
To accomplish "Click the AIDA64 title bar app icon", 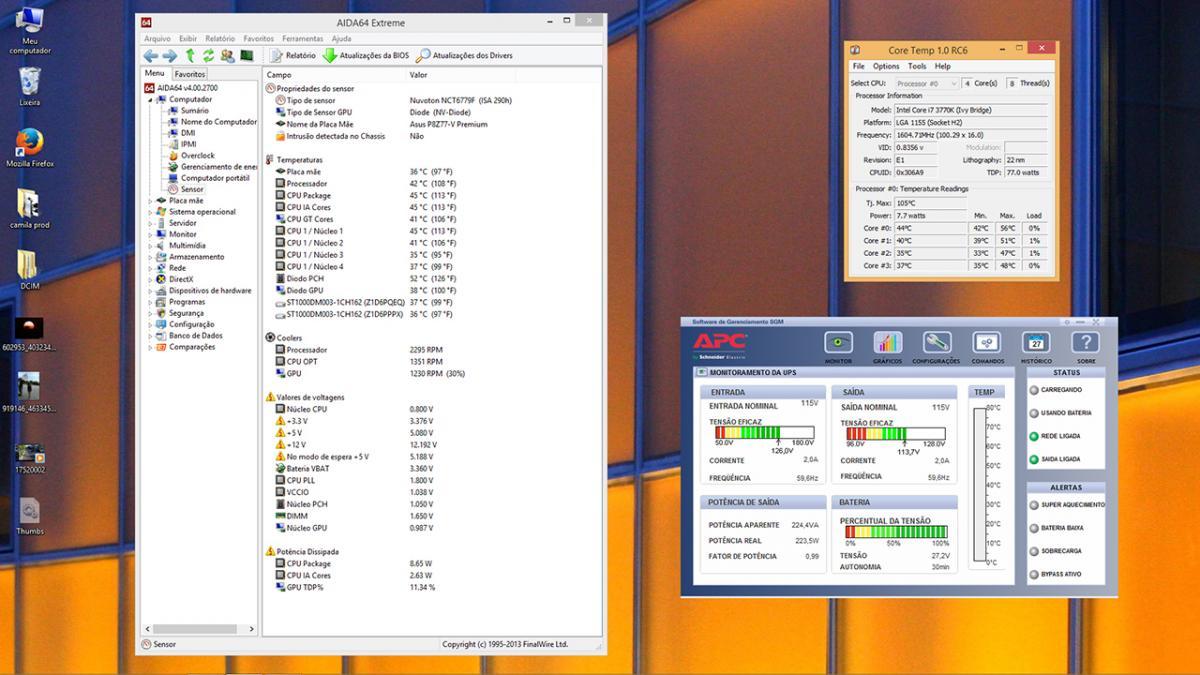I will tap(147, 22).
